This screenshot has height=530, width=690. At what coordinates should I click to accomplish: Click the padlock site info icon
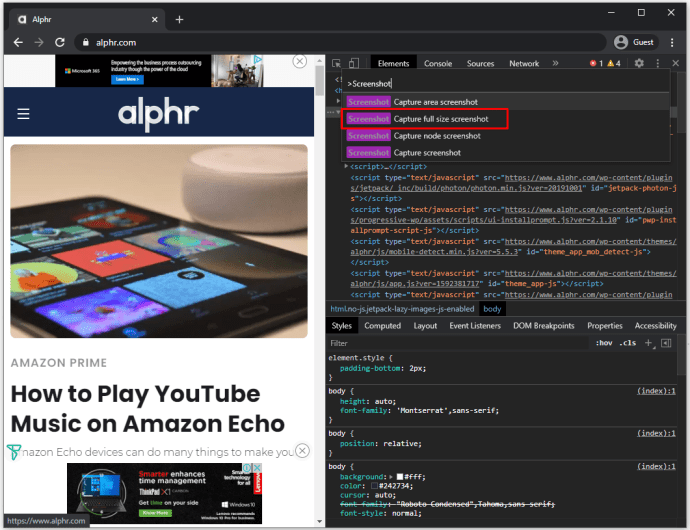[x=86, y=42]
